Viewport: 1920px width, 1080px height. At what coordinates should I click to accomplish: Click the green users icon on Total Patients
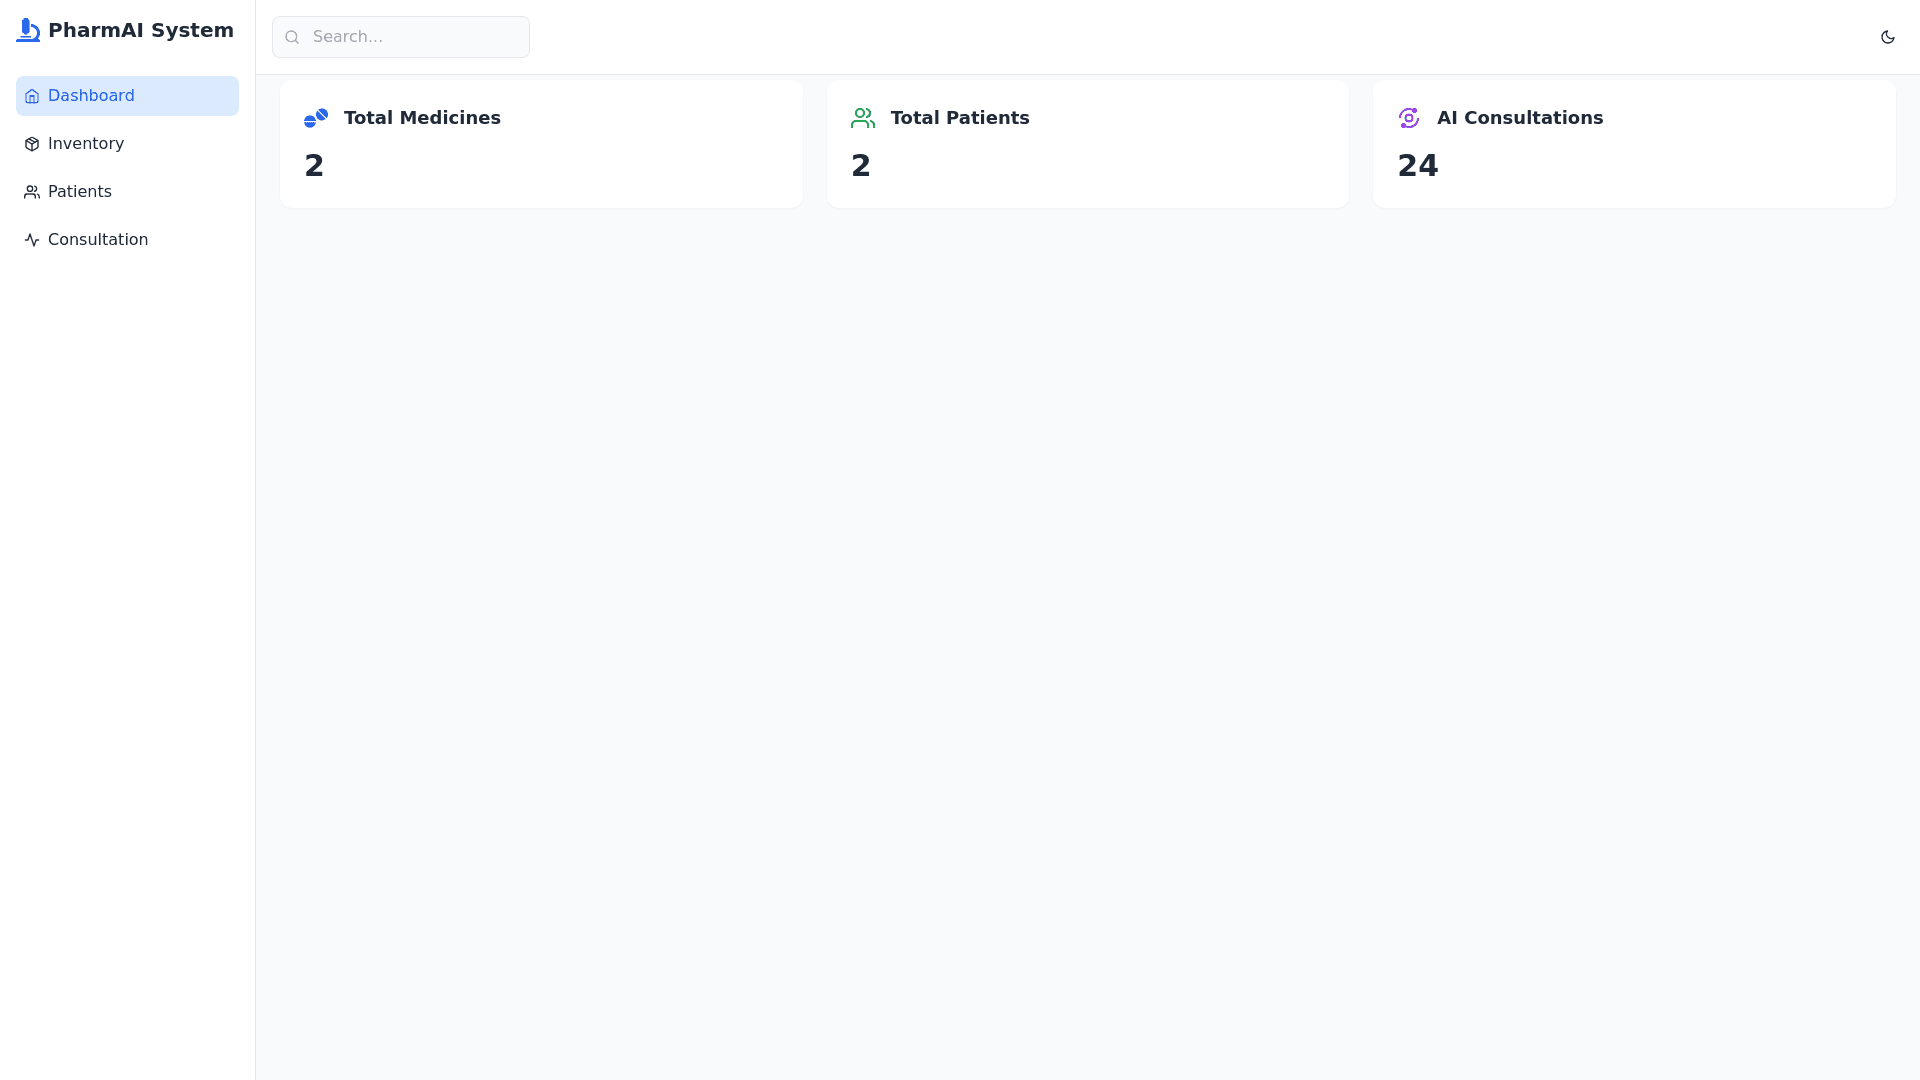(863, 118)
